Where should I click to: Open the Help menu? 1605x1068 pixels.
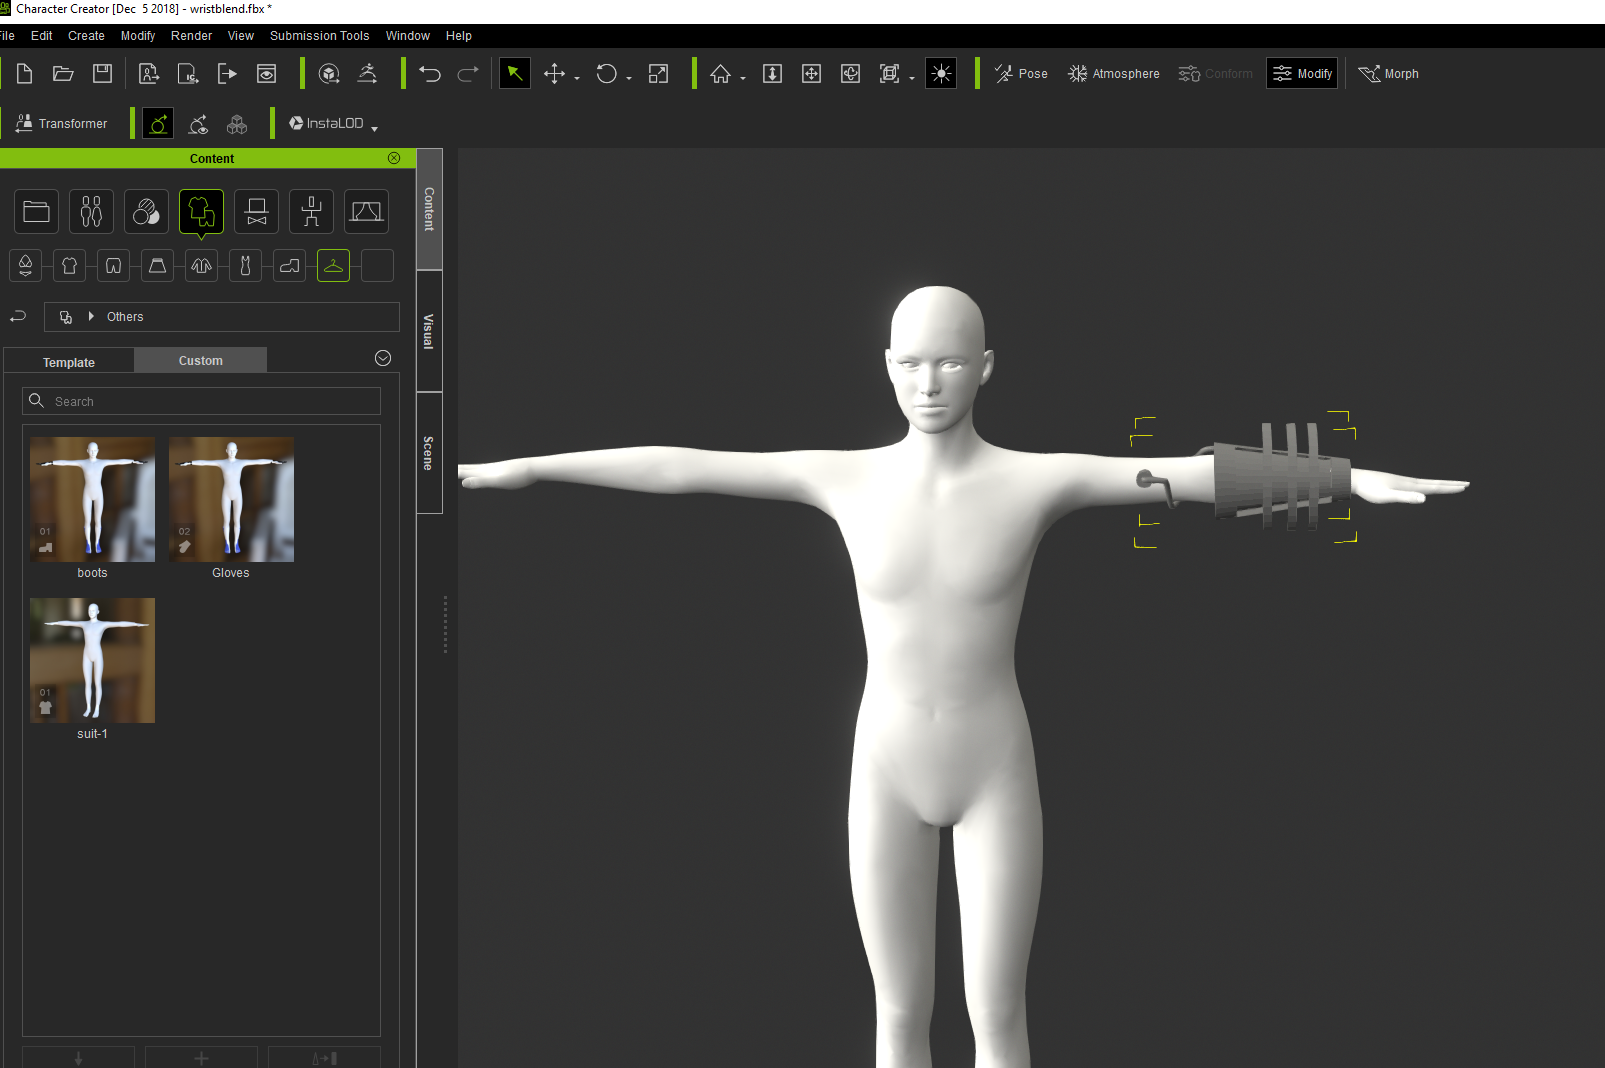[x=459, y=36]
